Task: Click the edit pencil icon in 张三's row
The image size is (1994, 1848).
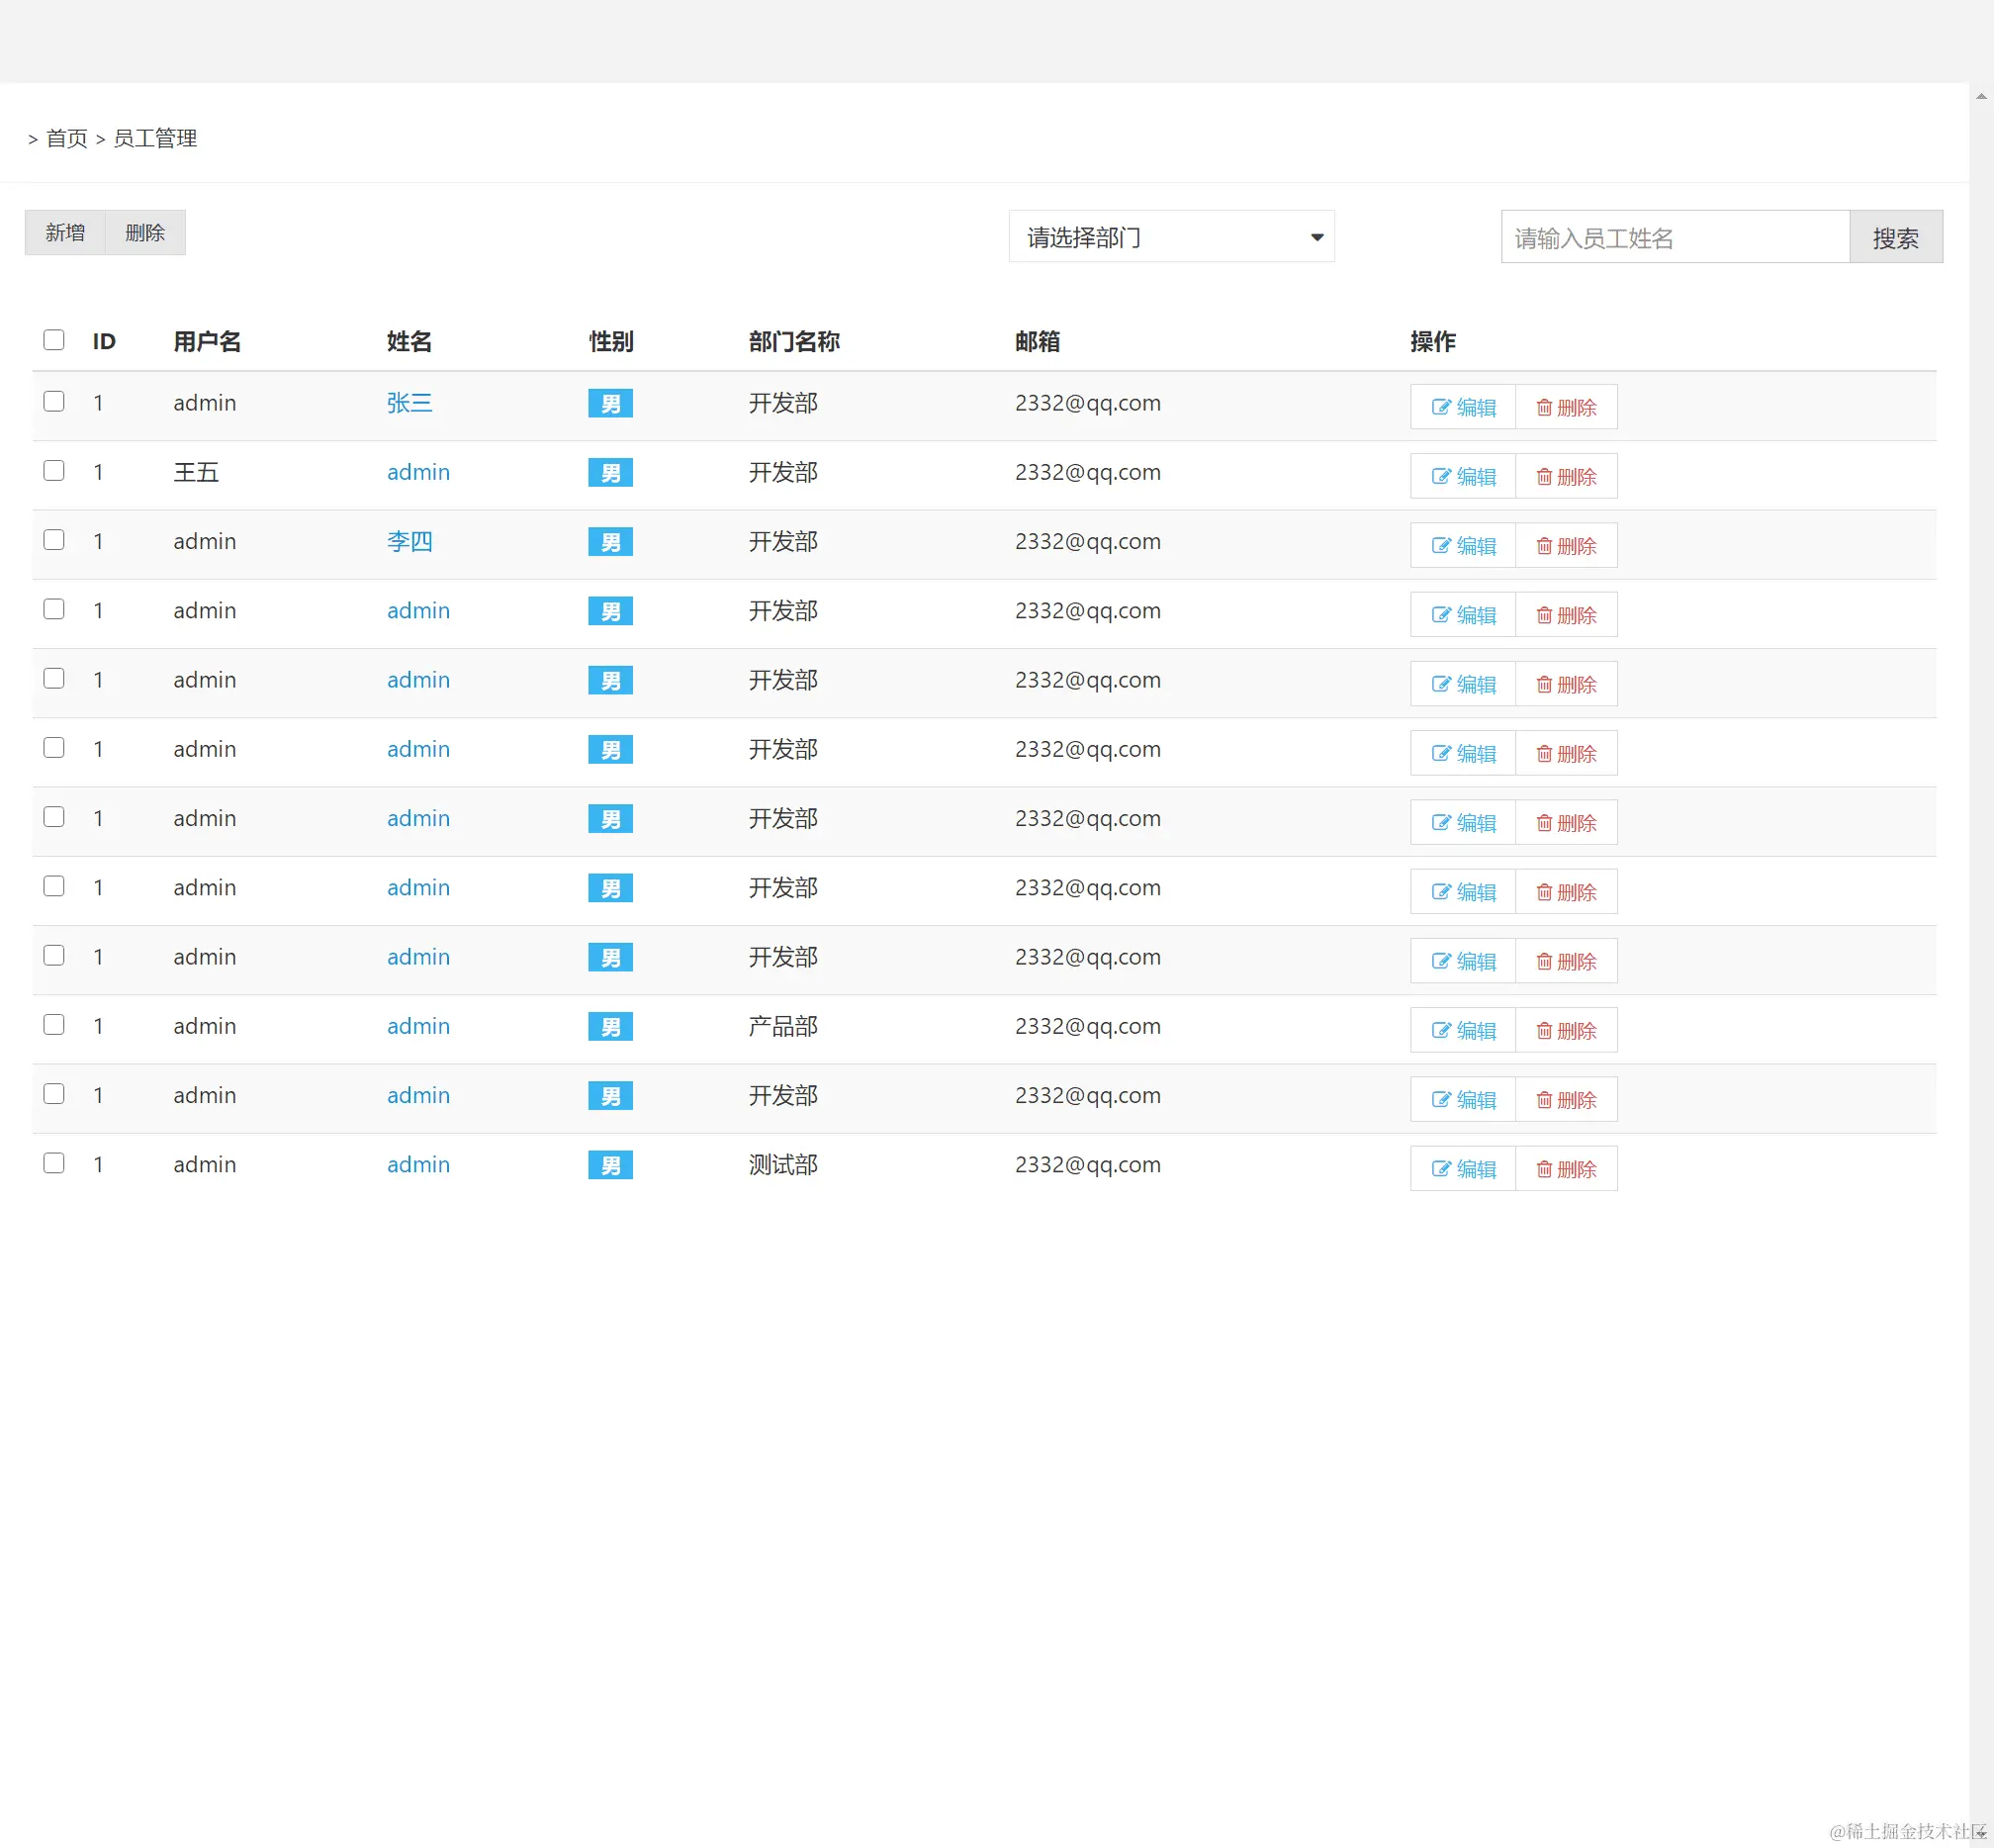Action: 1440,407
